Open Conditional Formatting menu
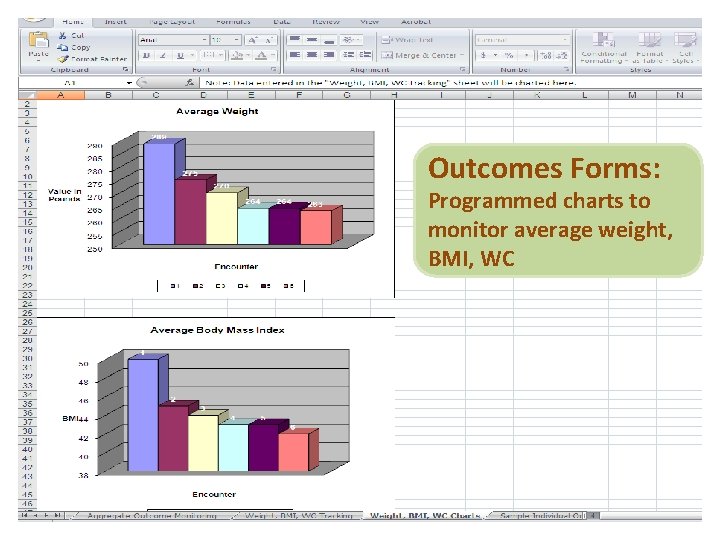720x540 pixels. click(x=604, y=48)
